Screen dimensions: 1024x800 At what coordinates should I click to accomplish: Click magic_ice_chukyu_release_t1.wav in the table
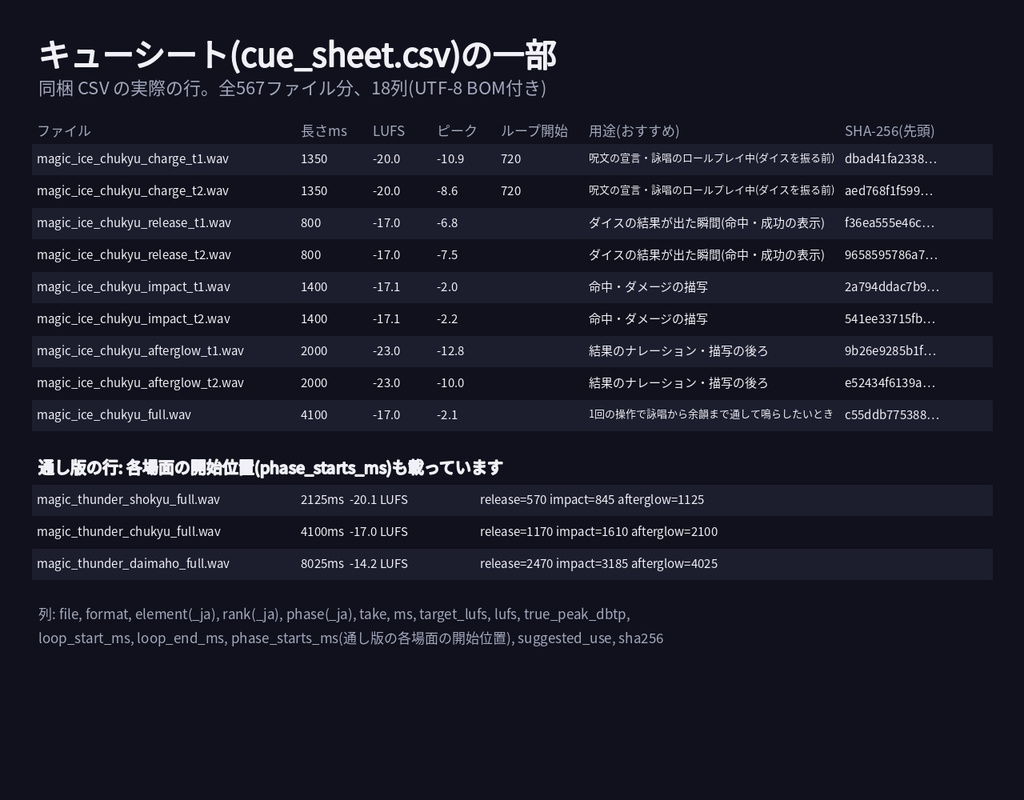point(134,223)
